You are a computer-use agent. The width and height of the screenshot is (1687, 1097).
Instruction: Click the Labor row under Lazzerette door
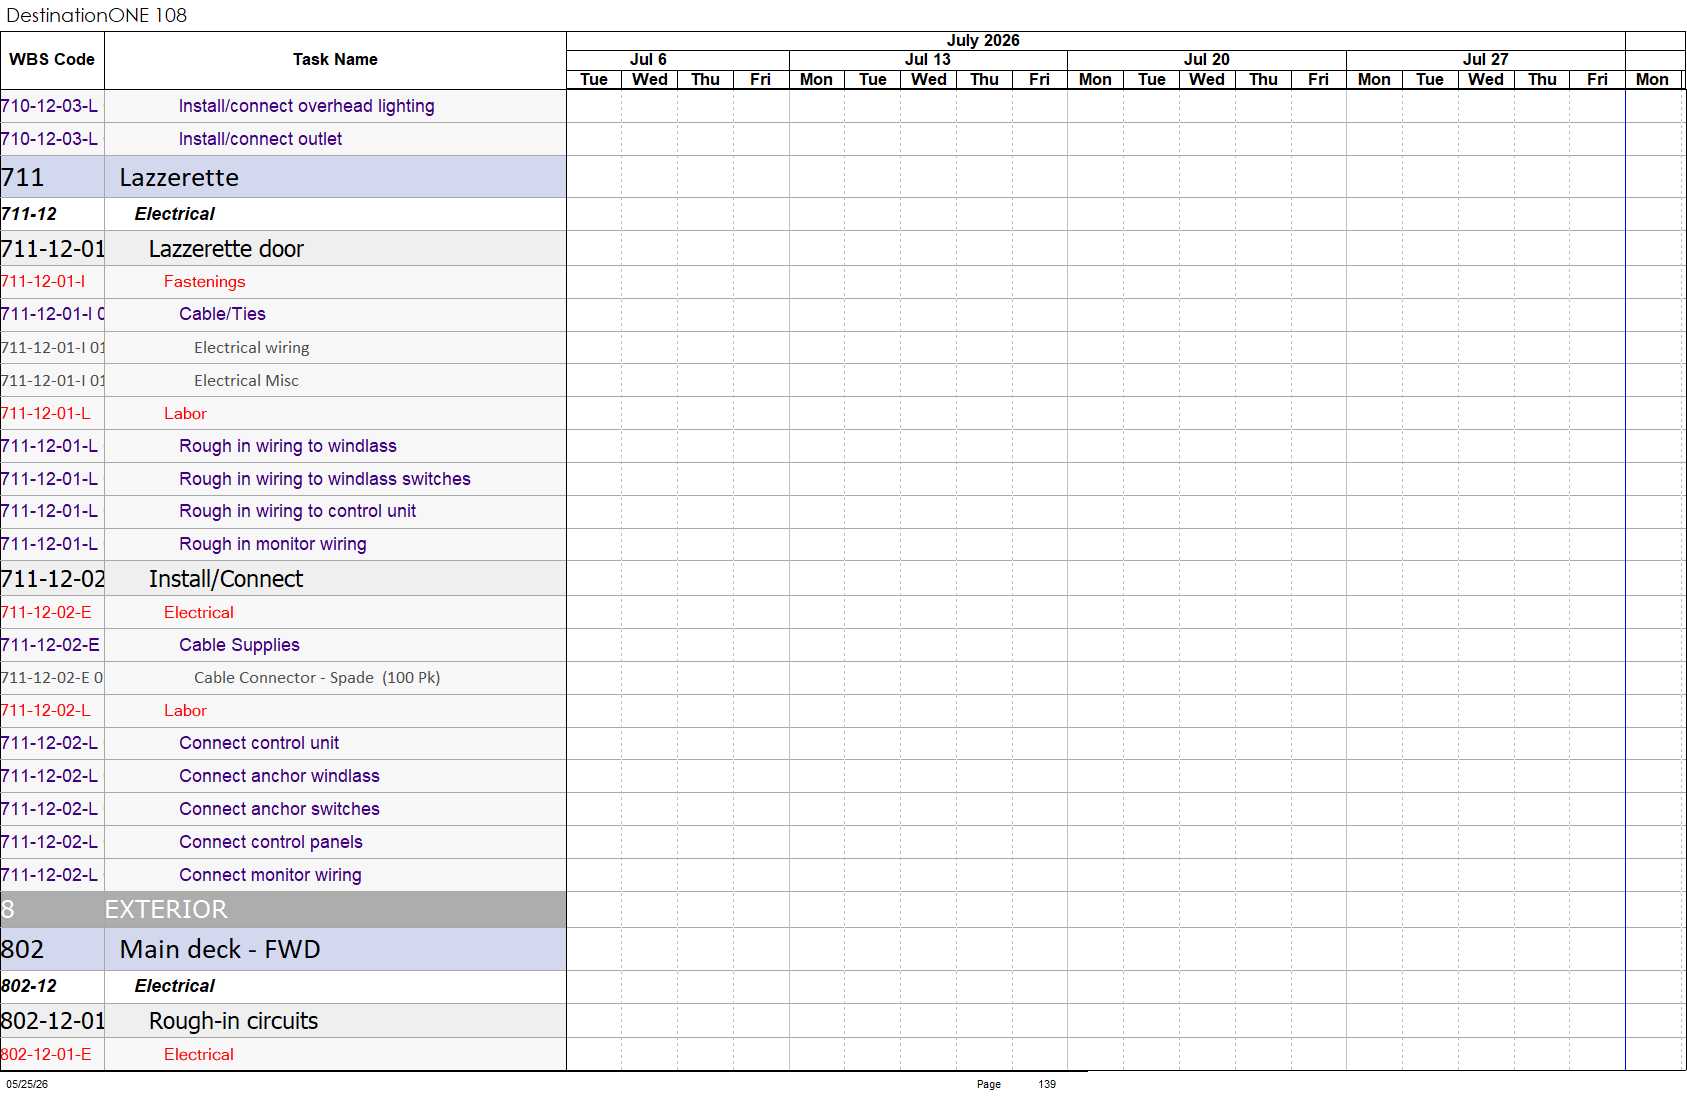283,414
